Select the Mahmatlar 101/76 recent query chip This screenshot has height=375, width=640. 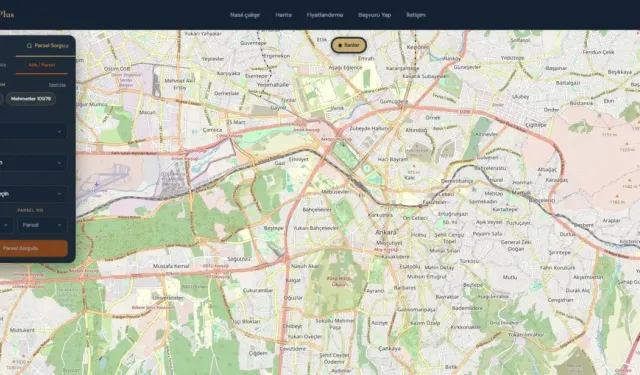(x=31, y=99)
